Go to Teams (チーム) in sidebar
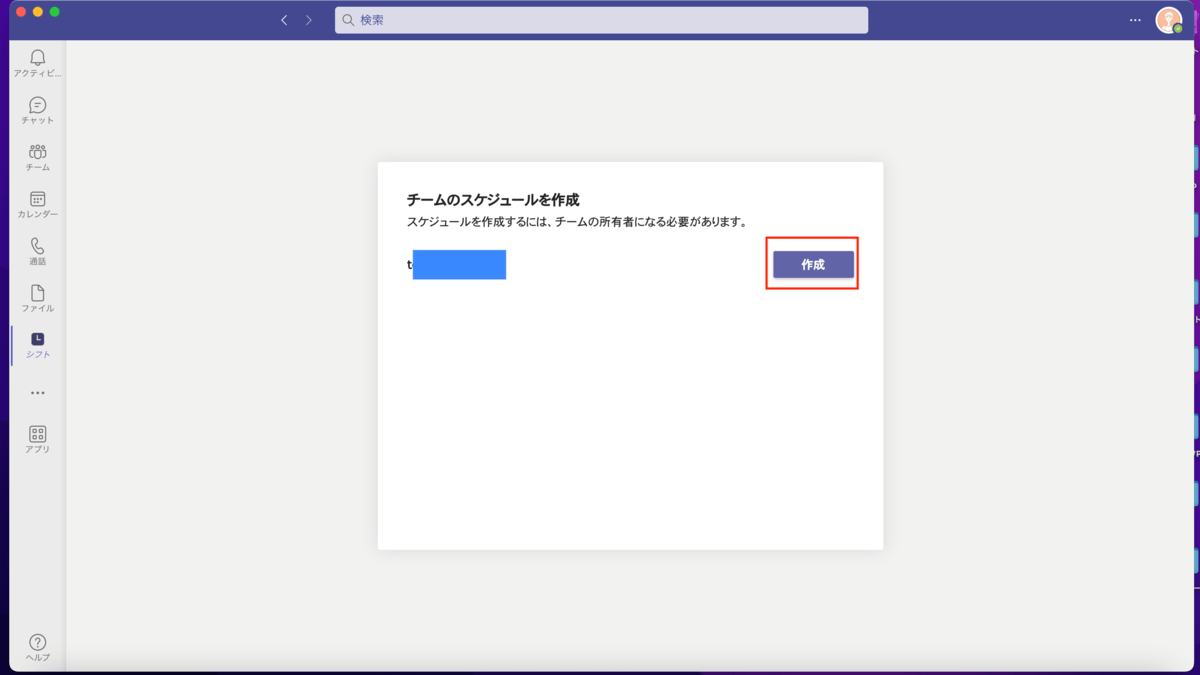The image size is (1200, 675). pos(37,158)
